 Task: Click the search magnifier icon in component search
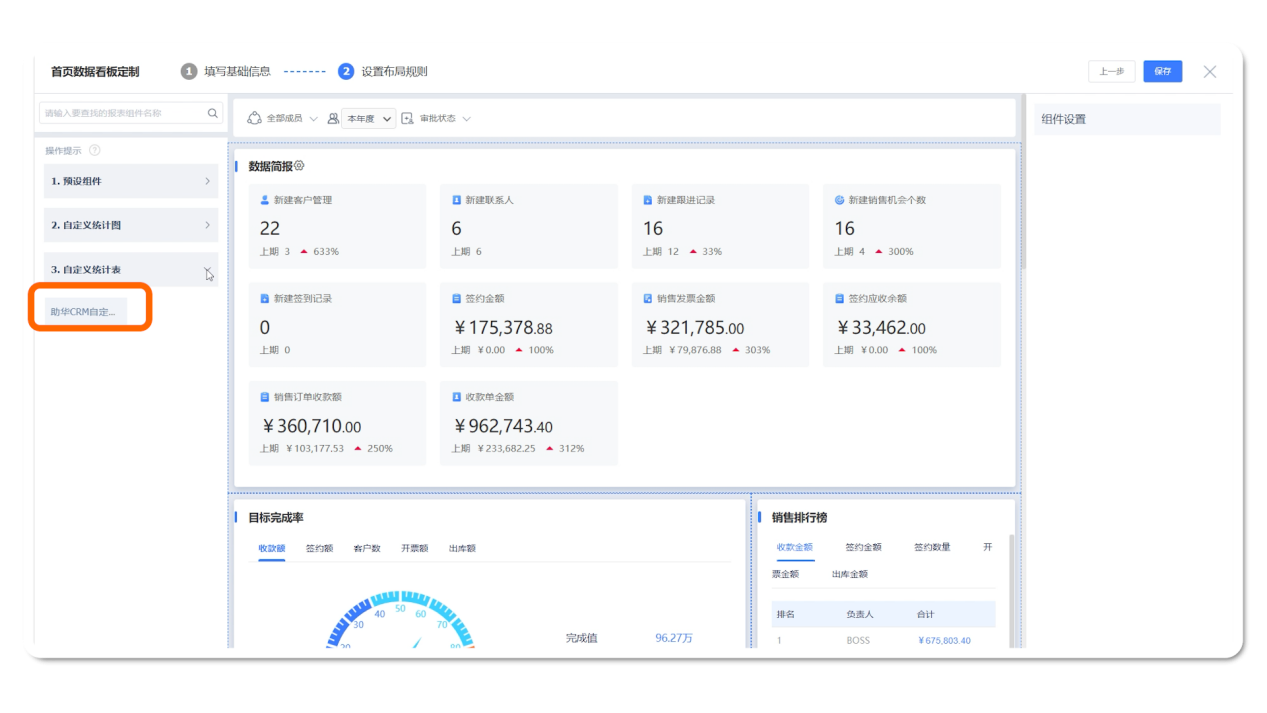click(212, 113)
